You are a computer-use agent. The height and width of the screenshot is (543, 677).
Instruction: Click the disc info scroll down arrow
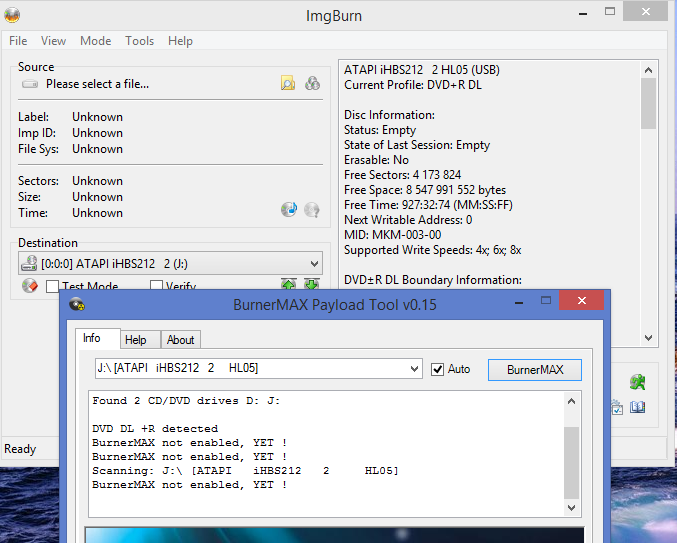(x=648, y=338)
